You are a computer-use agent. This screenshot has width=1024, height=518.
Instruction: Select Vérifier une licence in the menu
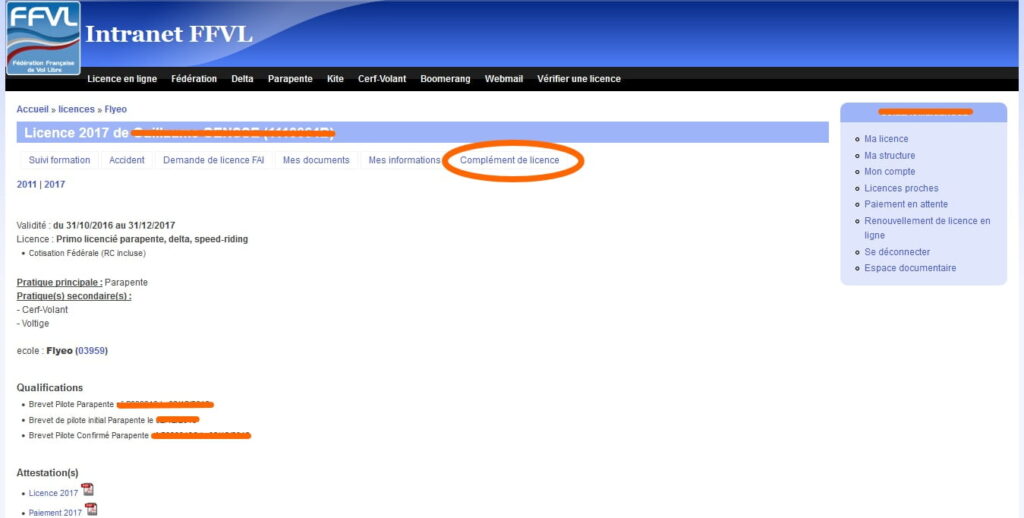point(578,79)
